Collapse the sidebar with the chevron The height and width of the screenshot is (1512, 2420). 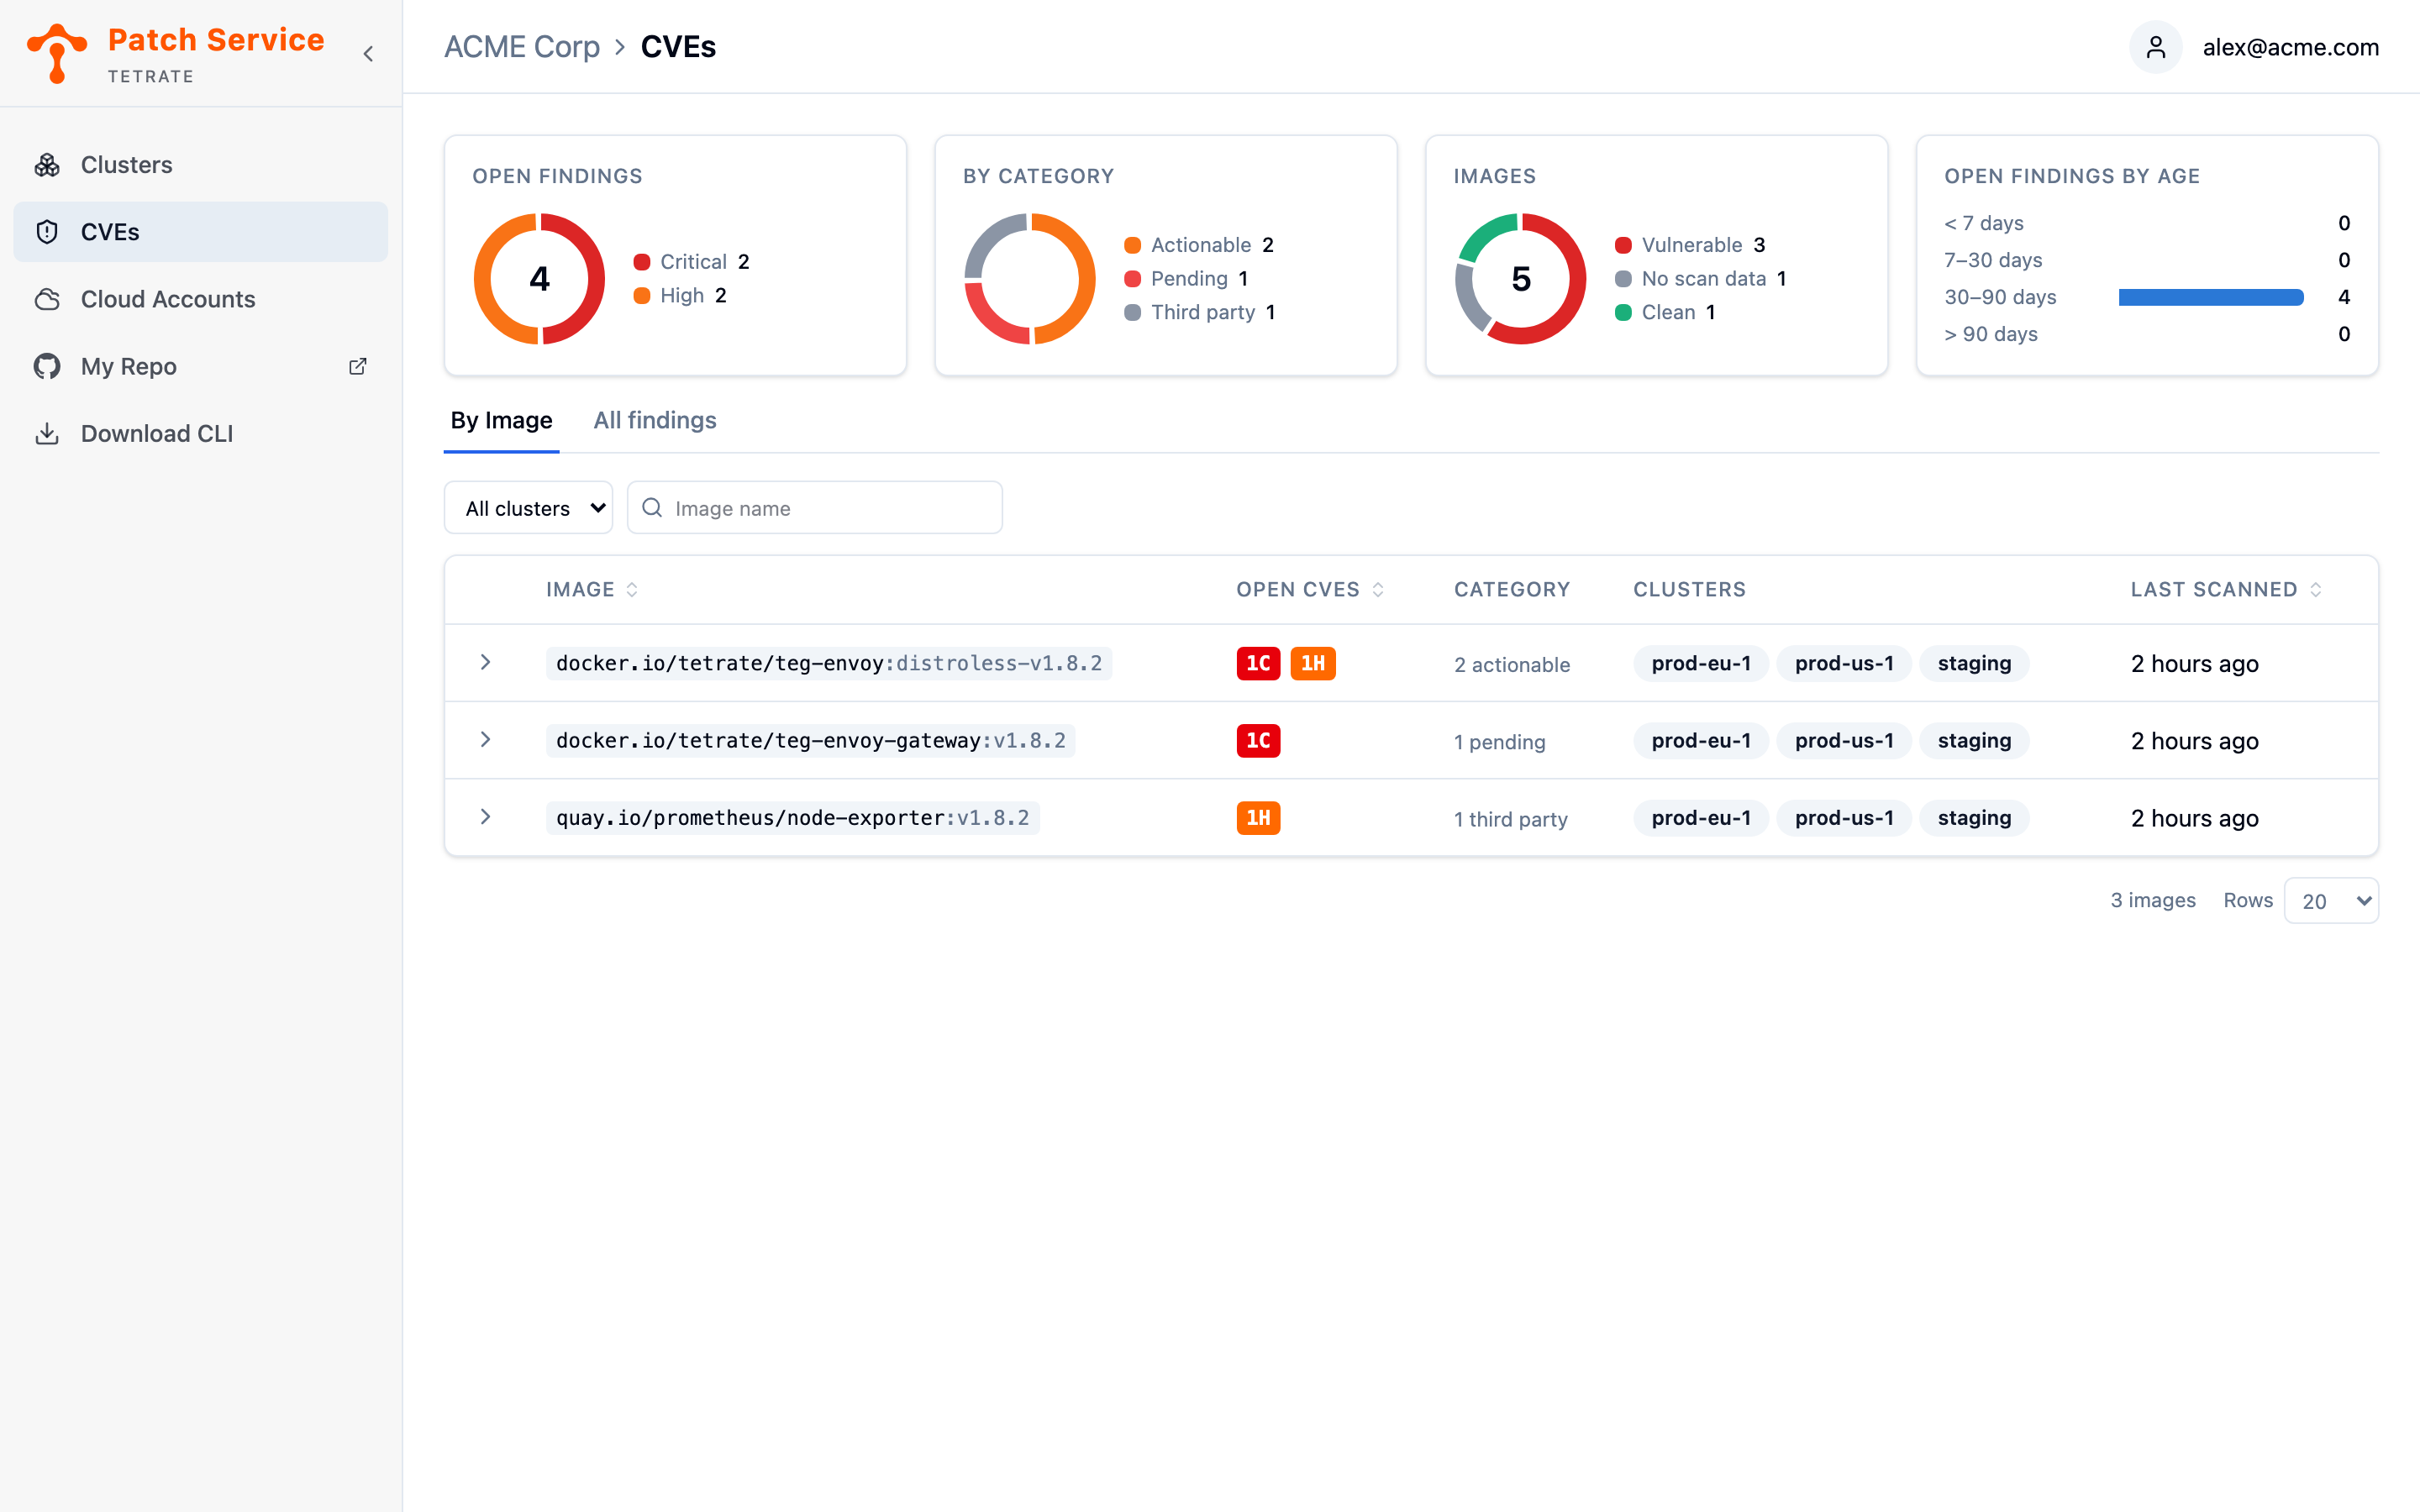click(368, 54)
